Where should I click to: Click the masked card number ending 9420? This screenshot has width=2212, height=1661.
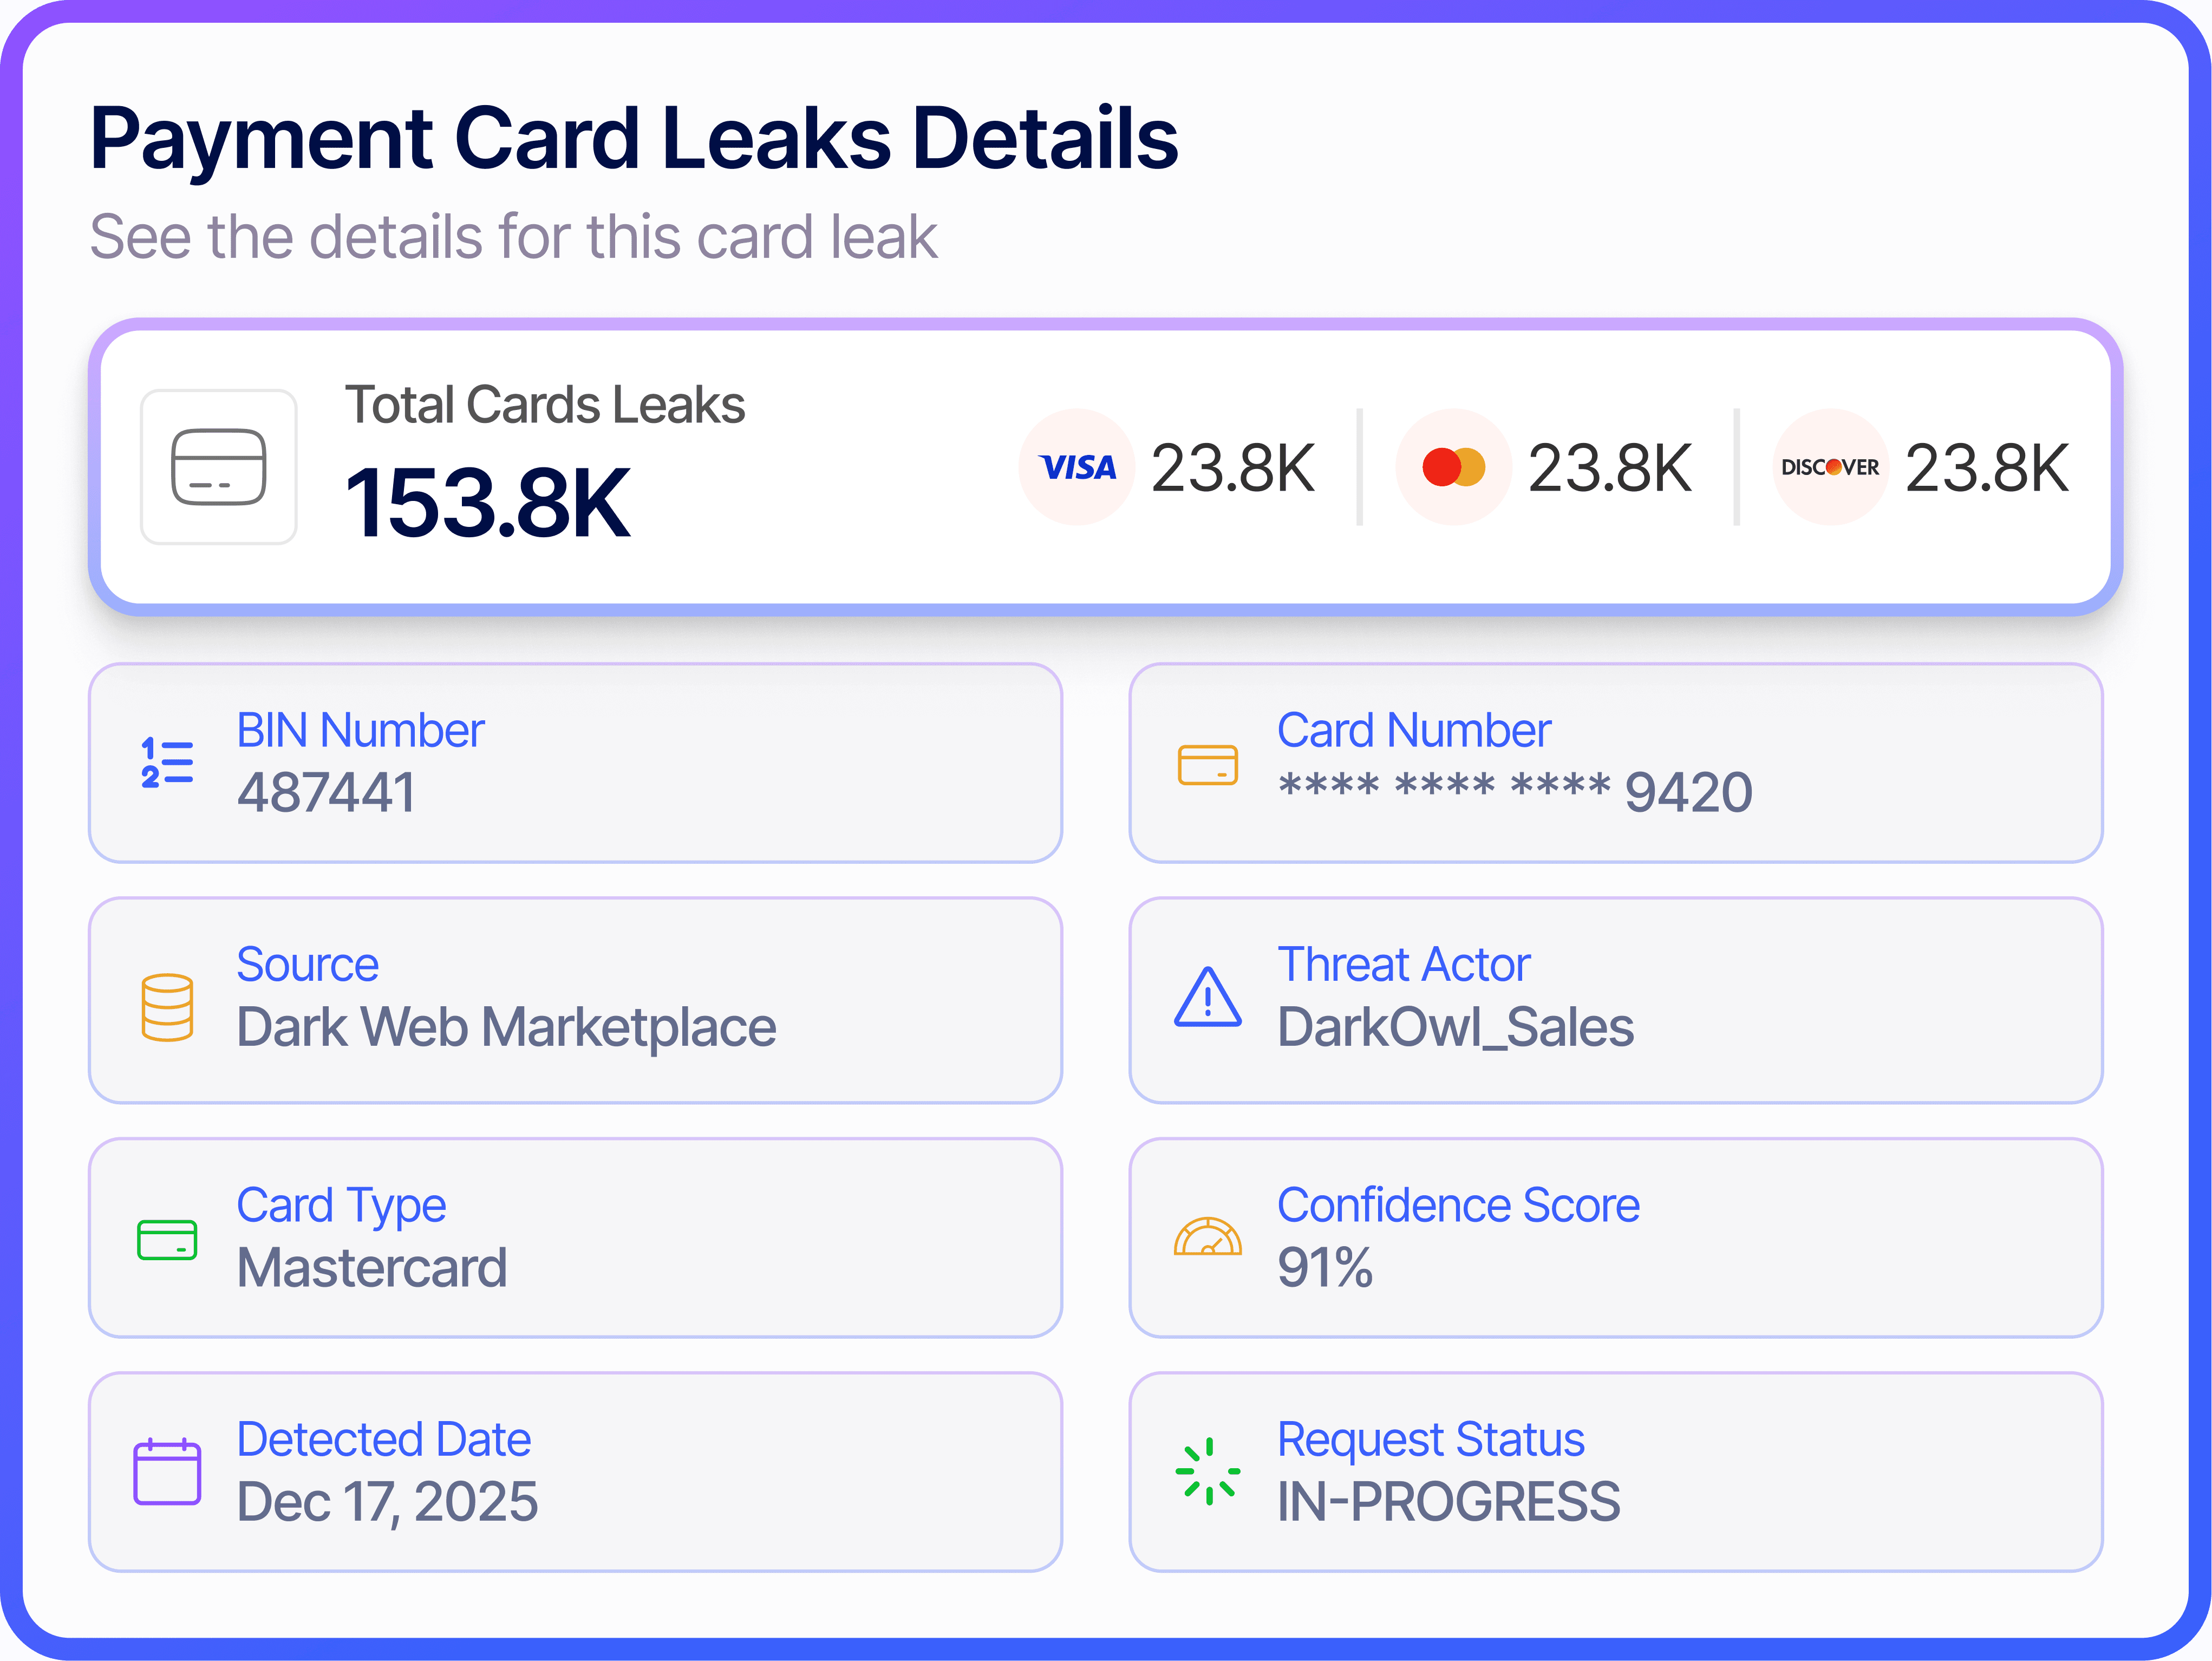1514,793
